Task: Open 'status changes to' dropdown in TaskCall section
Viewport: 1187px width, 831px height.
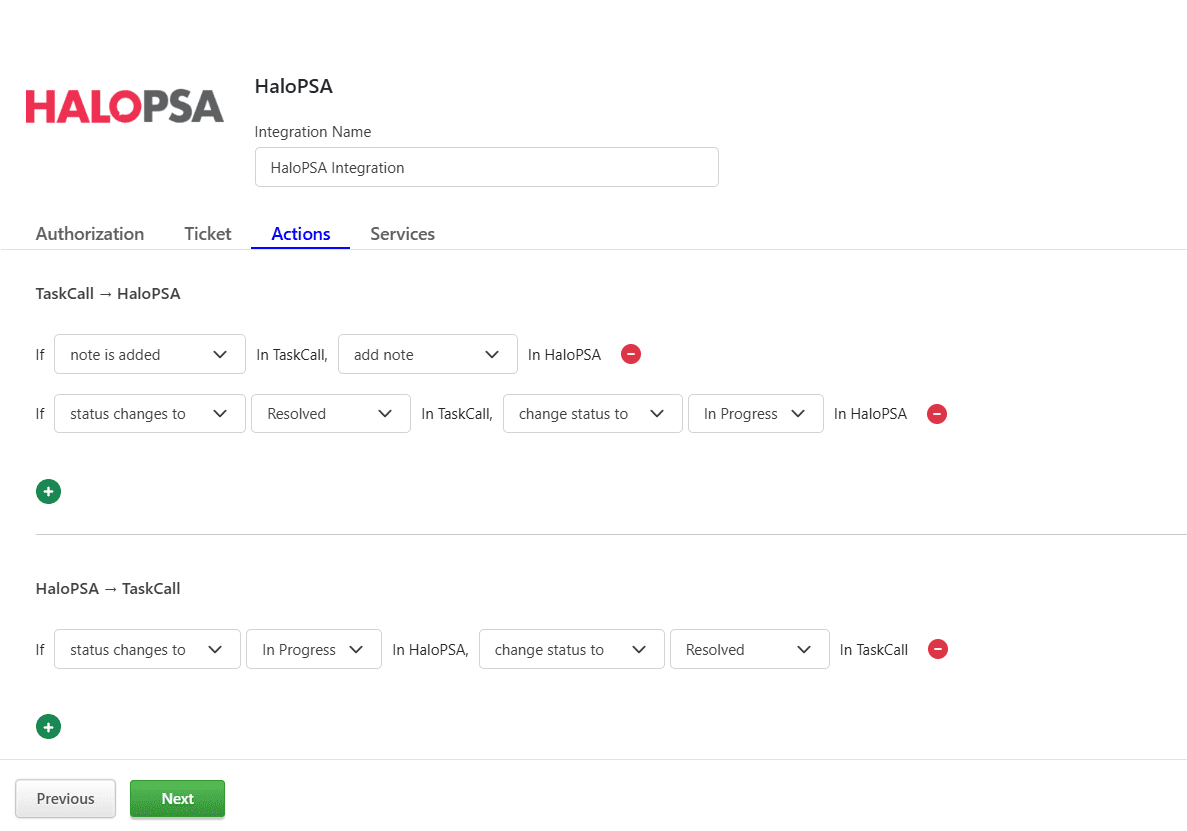Action: click(150, 414)
